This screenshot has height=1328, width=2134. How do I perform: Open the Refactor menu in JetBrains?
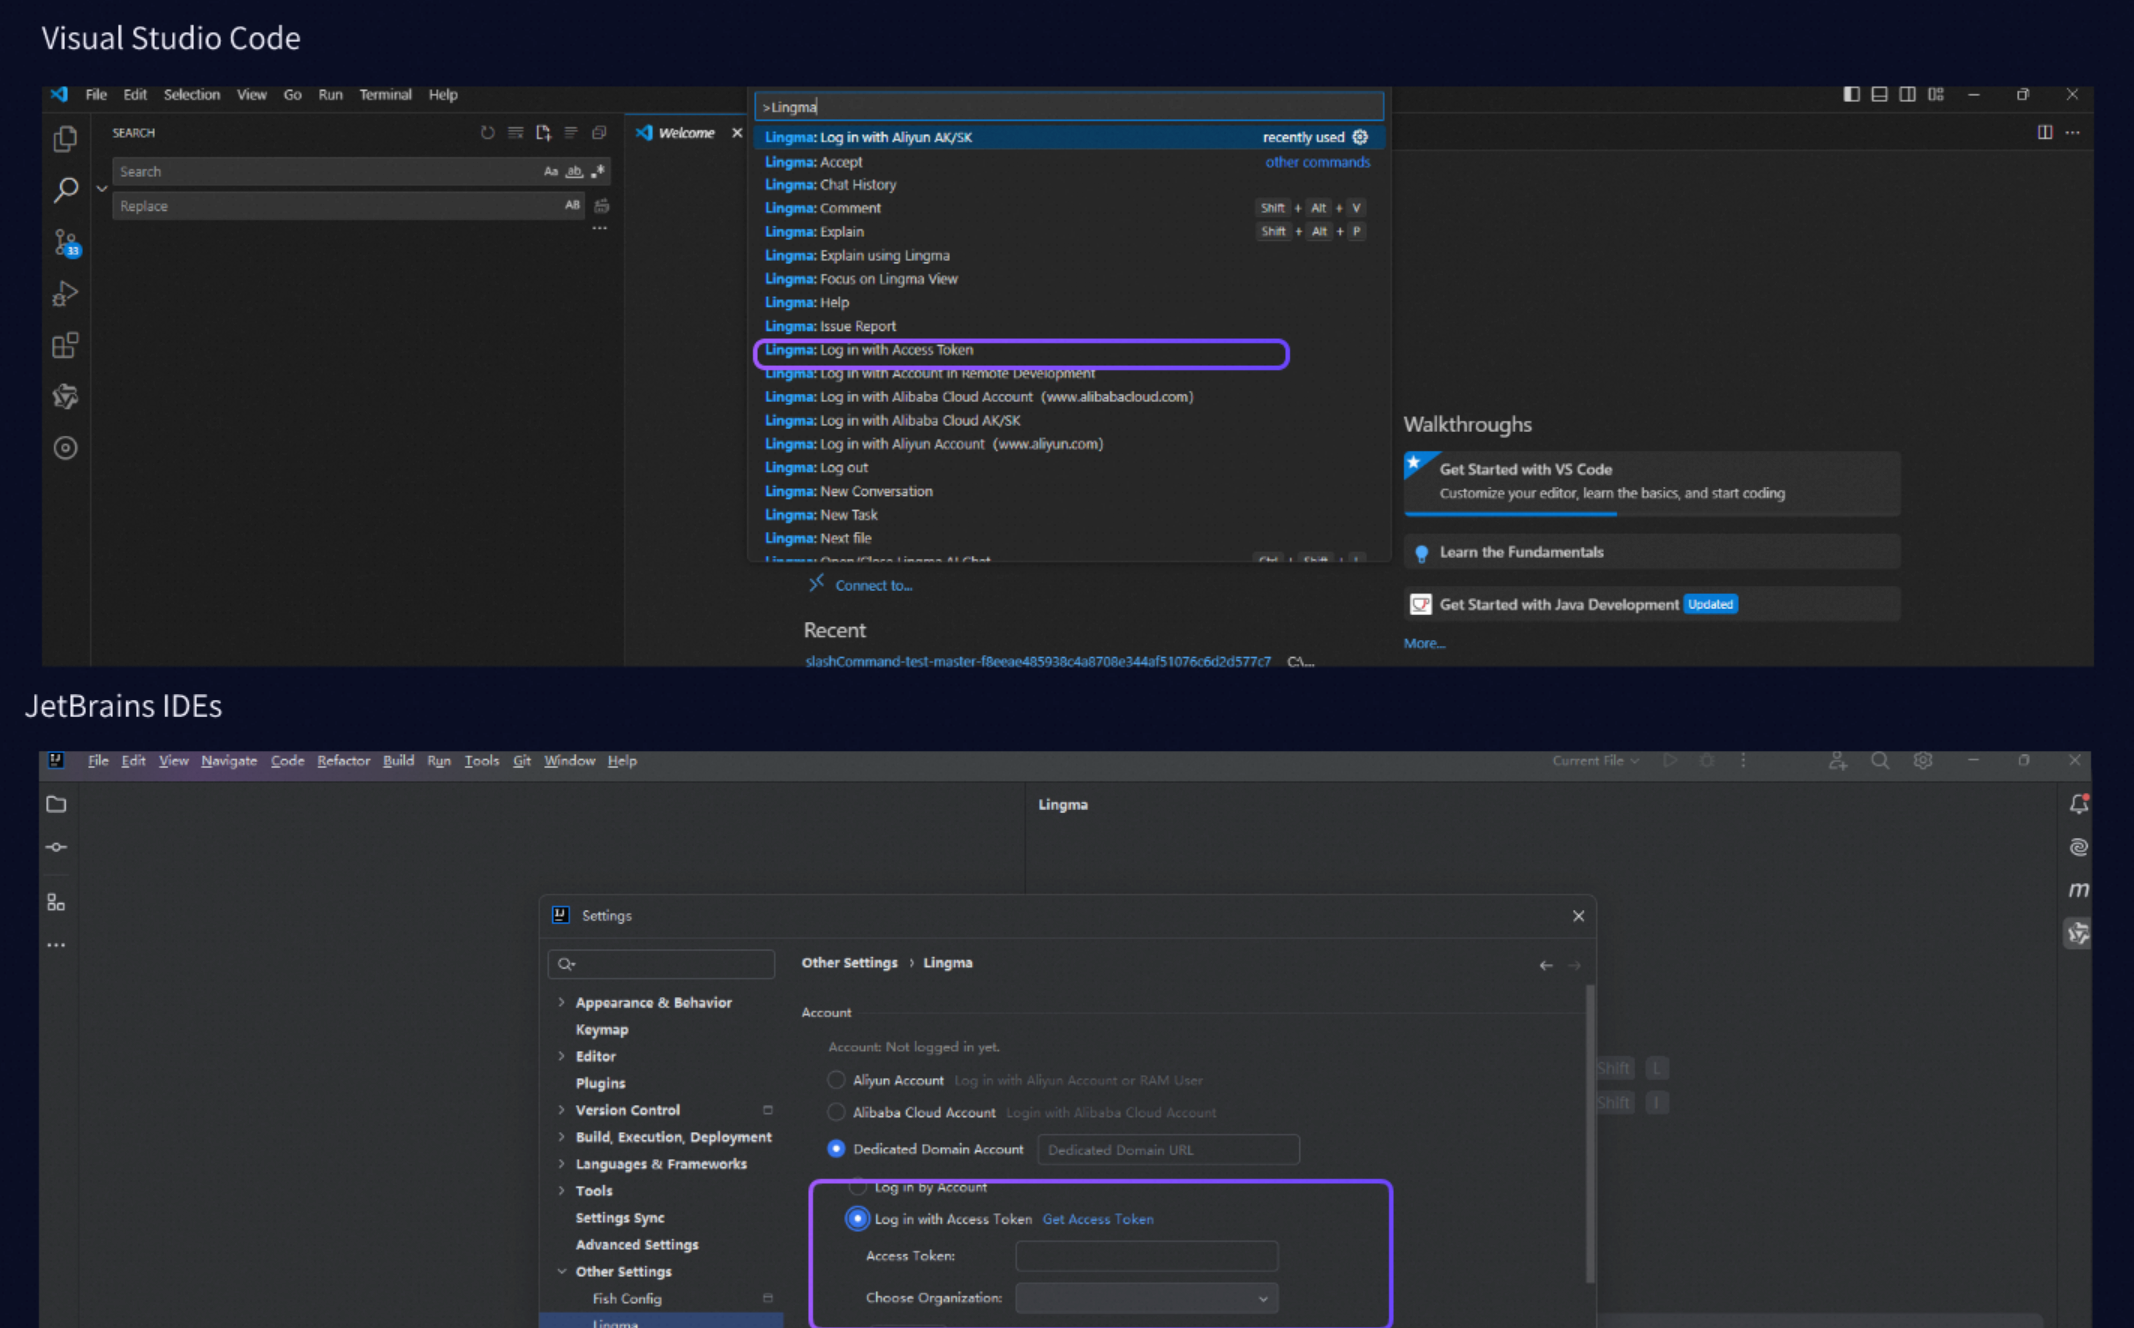343,761
